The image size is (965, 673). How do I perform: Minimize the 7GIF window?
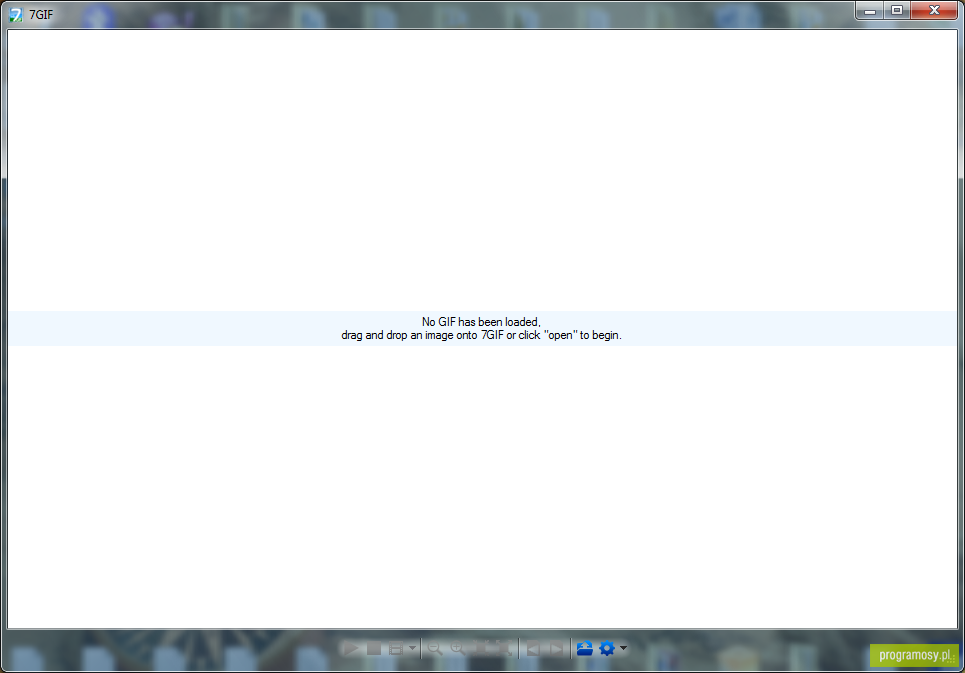870,10
